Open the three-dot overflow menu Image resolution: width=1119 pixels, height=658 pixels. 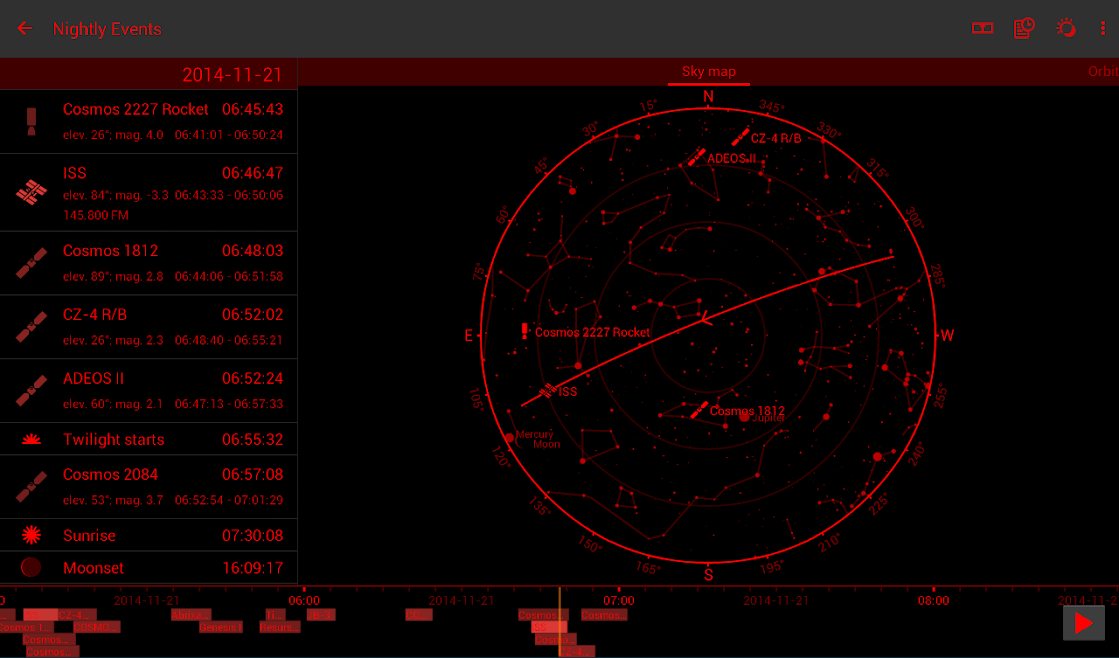[1102, 29]
